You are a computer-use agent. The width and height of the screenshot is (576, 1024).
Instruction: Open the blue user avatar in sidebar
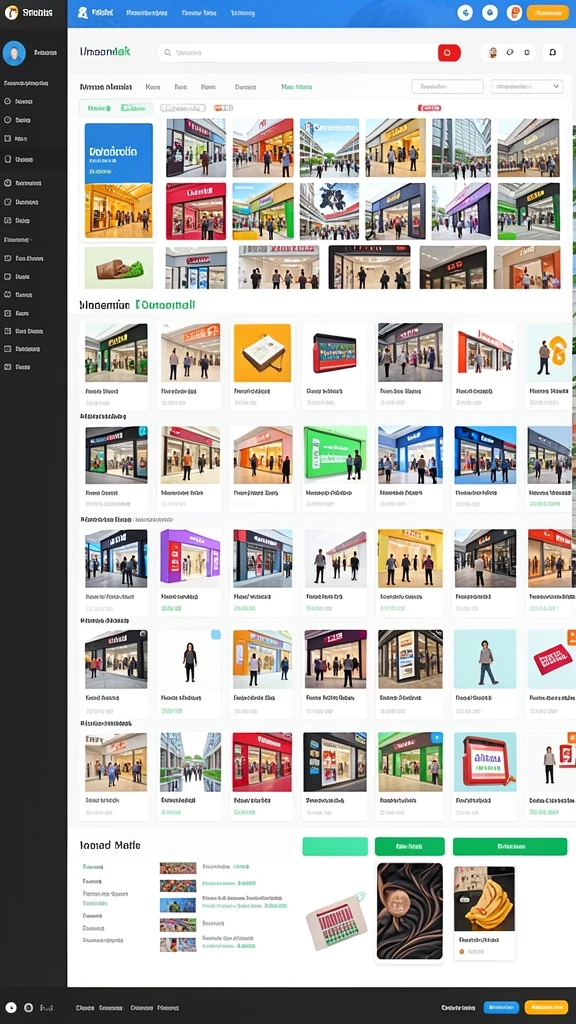click(x=14, y=53)
